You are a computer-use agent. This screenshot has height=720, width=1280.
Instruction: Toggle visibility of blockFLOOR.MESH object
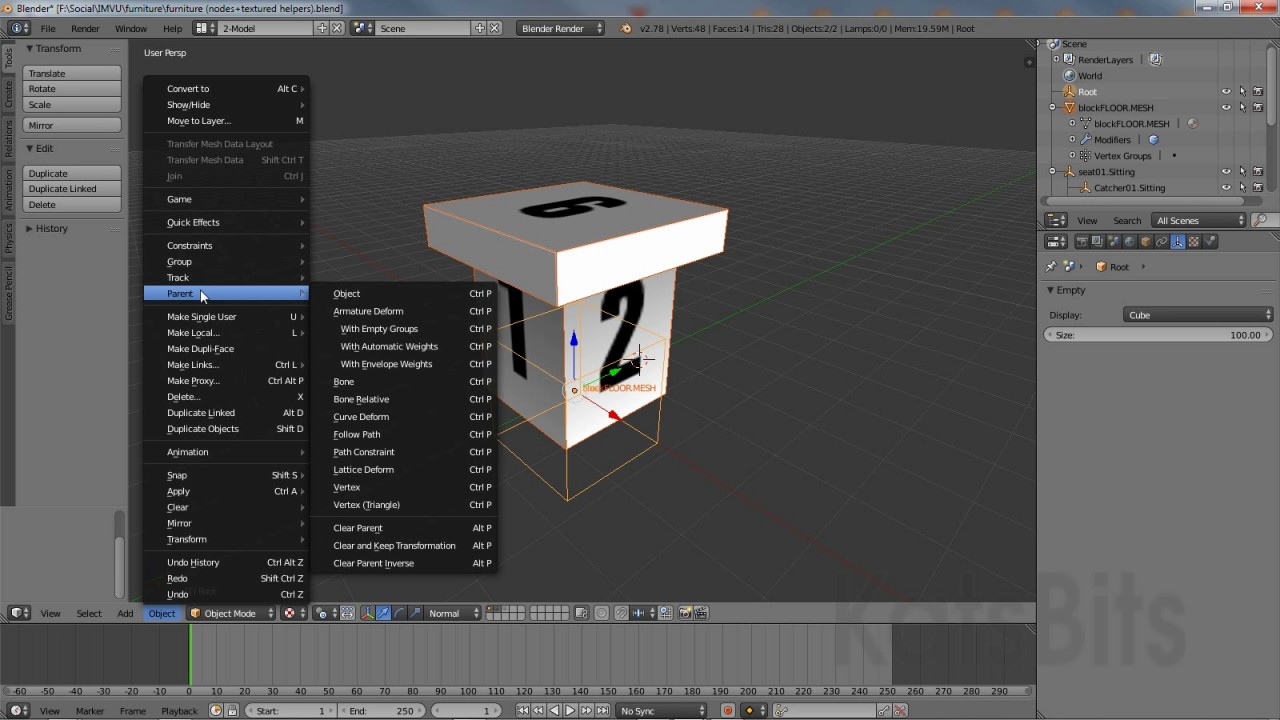point(1226,108)
